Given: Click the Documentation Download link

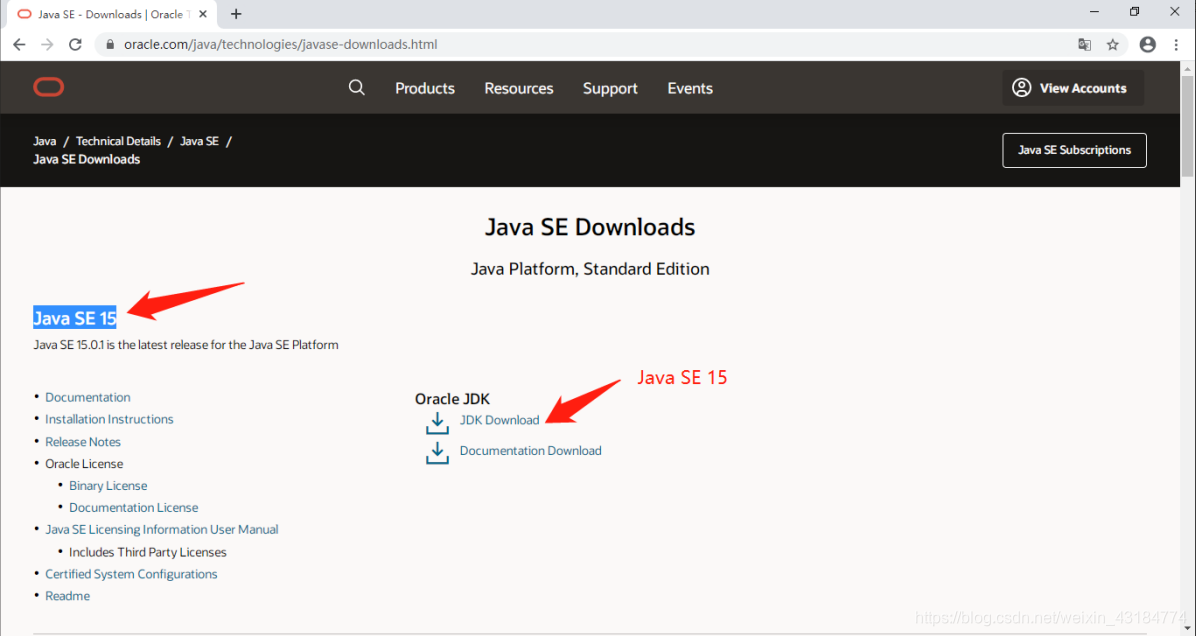Looking at the screenshot, I should coord(530,451).
